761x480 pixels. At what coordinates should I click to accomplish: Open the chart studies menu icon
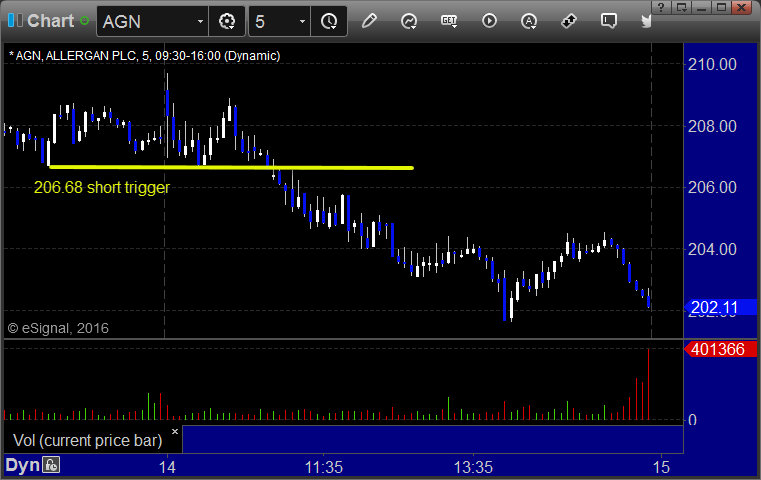point(409,21)
